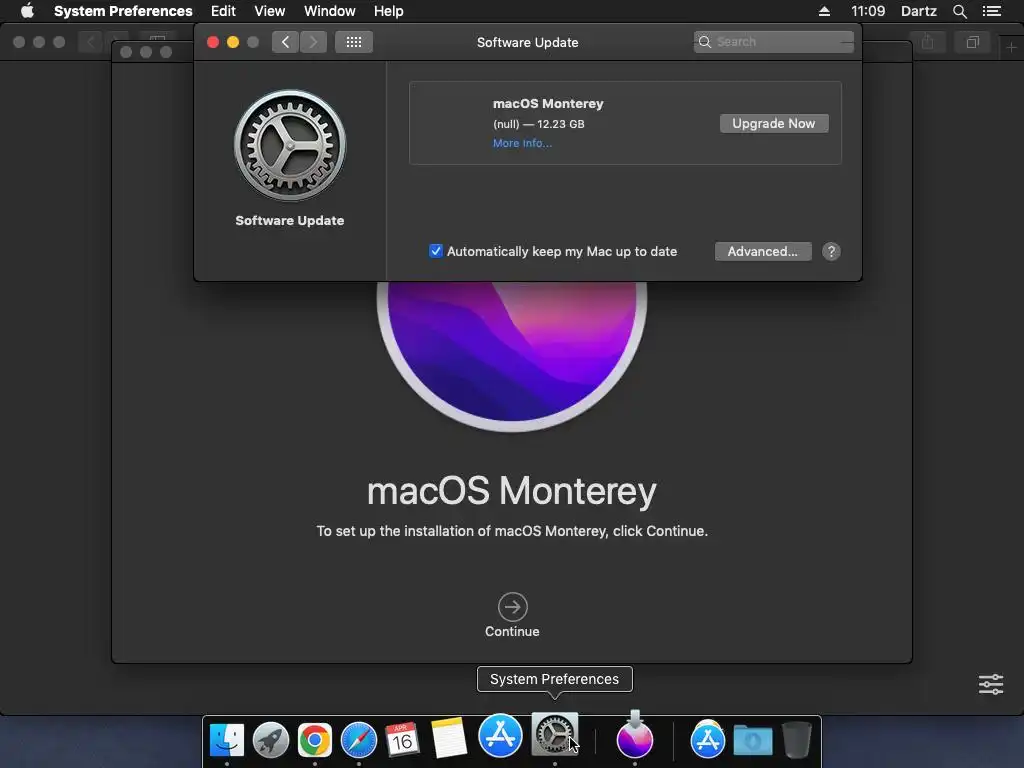Open the Trash in the Dock

[x=797, y=740]
